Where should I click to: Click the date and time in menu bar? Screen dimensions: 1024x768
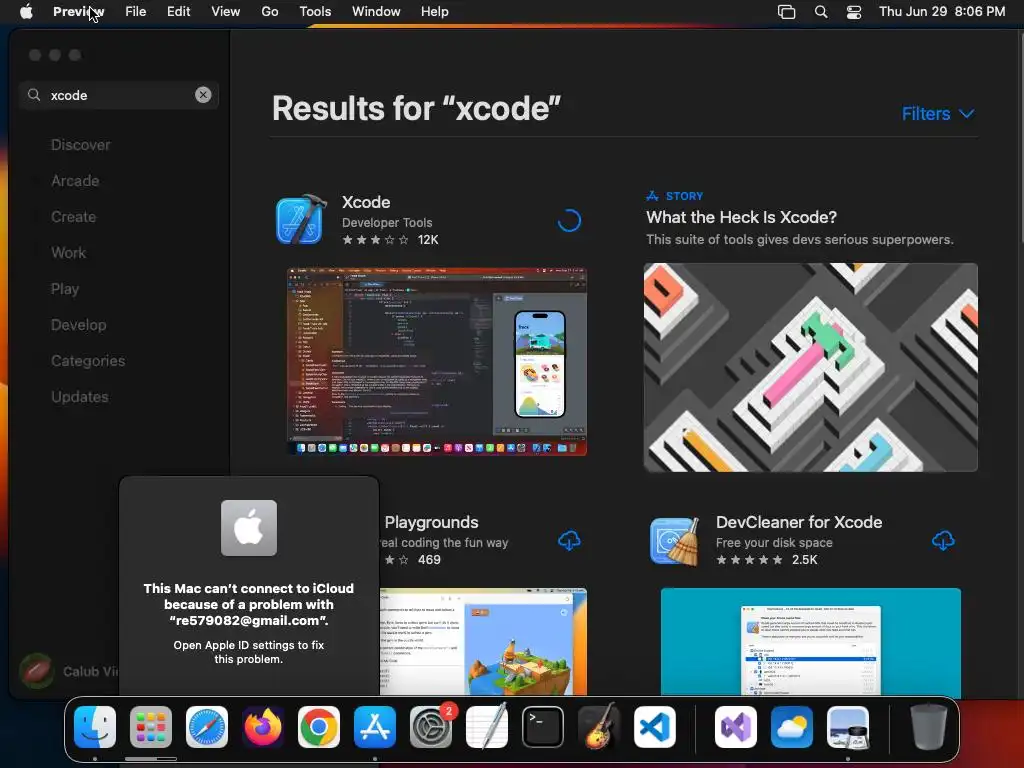click(x=942, y=12)
